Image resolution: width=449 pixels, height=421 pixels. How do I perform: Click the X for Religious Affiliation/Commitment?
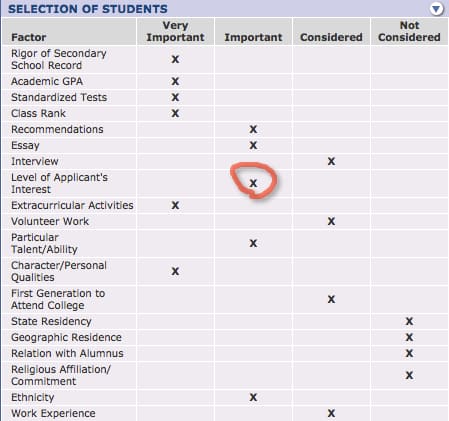pos(409,375)
